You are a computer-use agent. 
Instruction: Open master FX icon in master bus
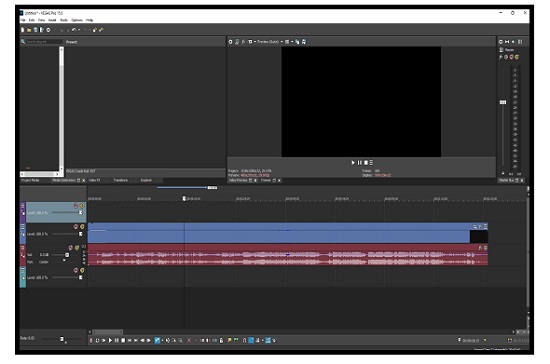click(x=501, y=57)
